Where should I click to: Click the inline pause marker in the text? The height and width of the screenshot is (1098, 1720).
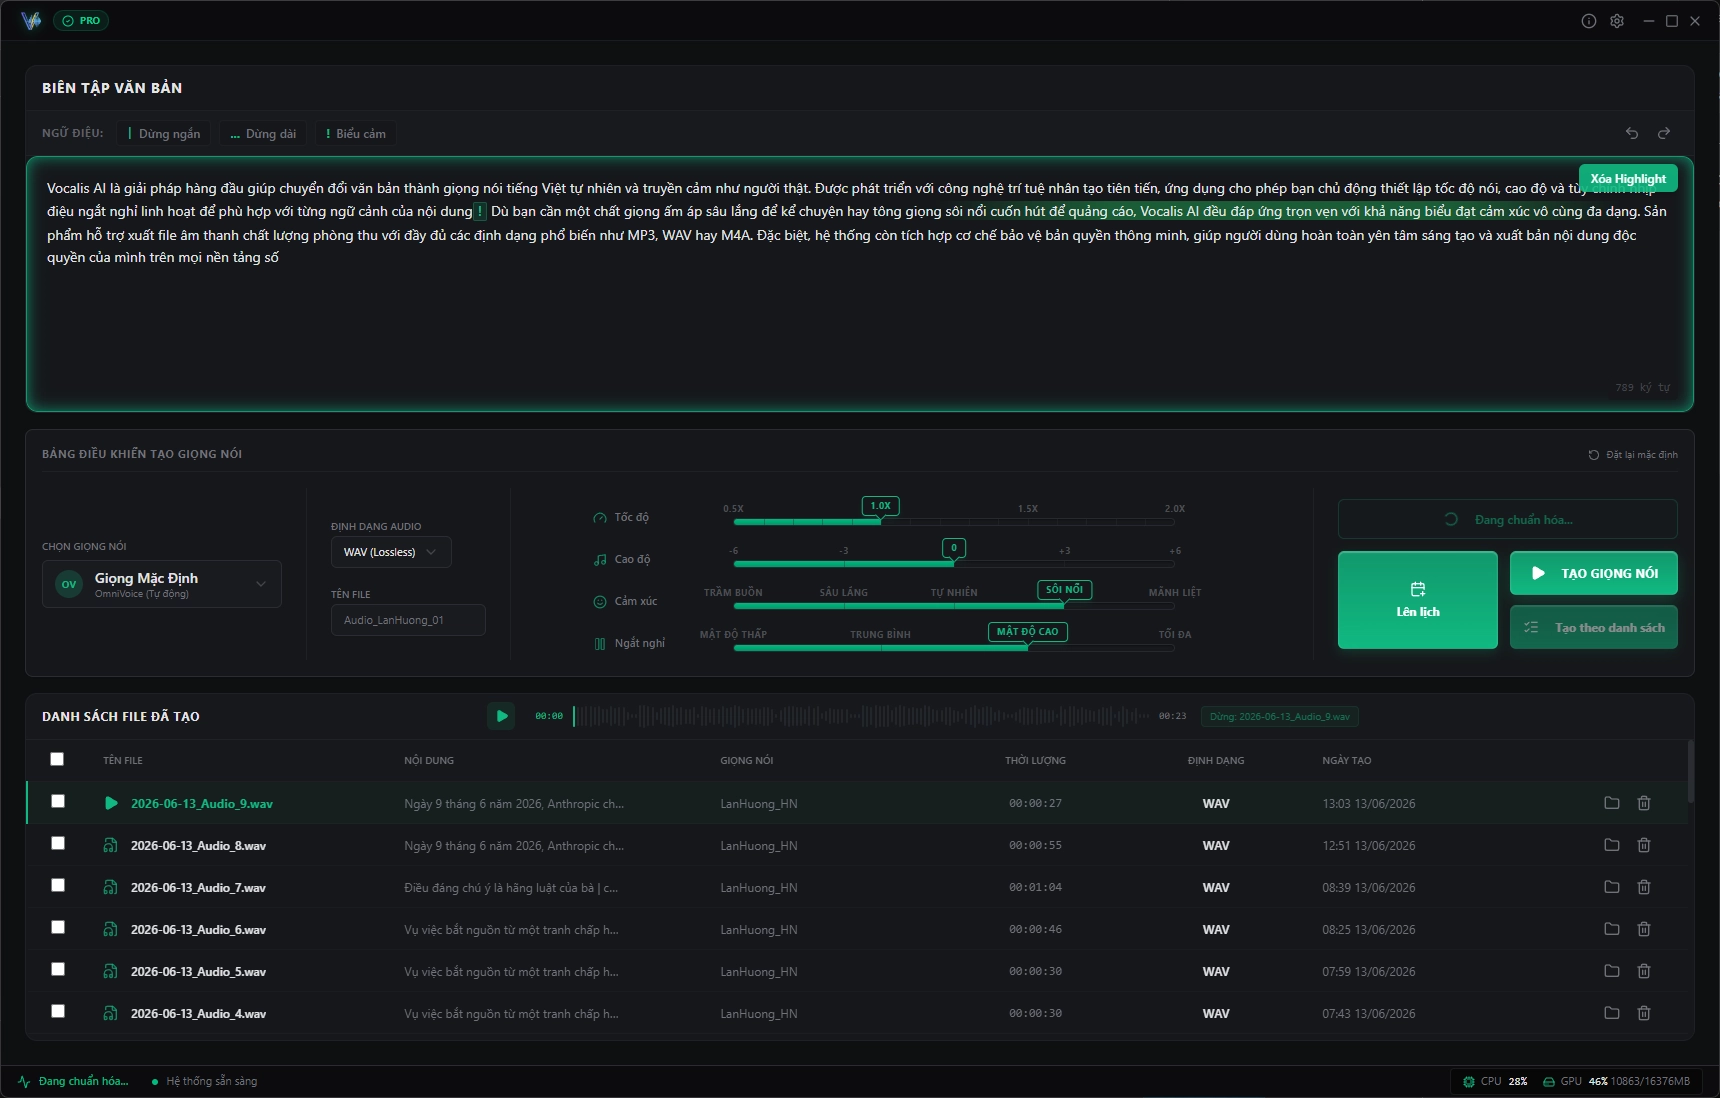coord(481,212)
